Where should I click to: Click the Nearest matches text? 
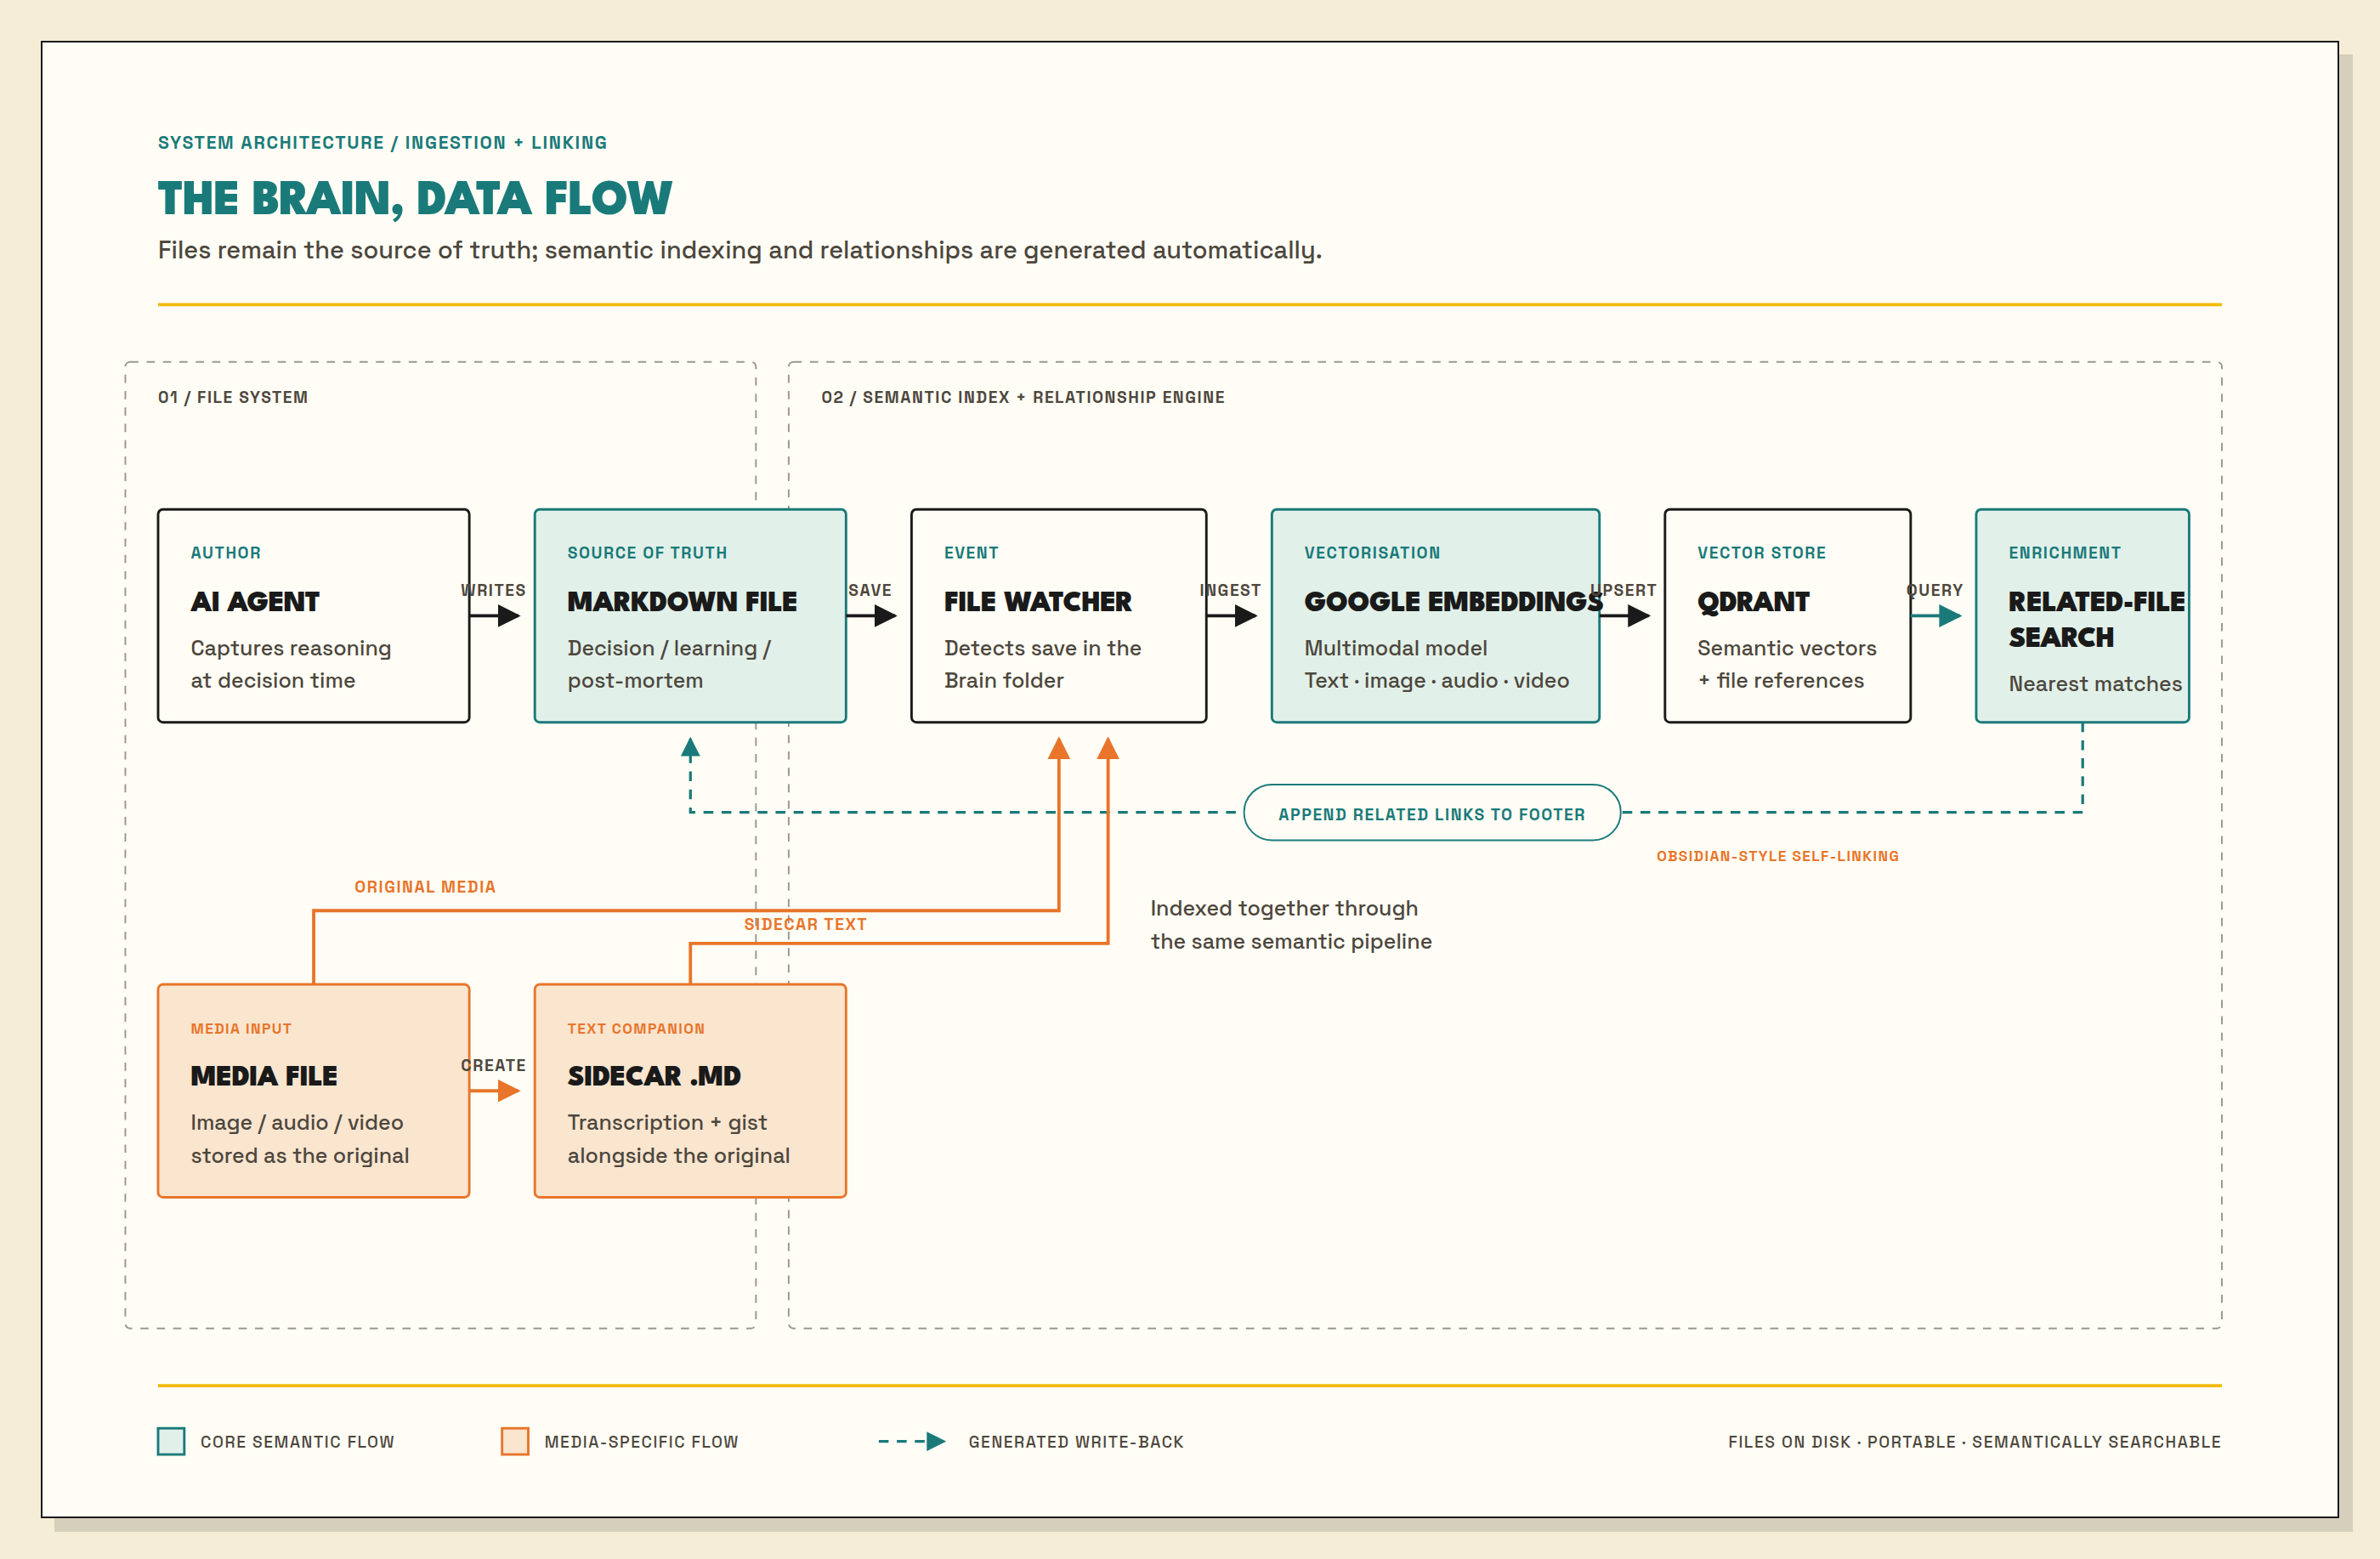pyautogui.click(x=2095, y=683)
